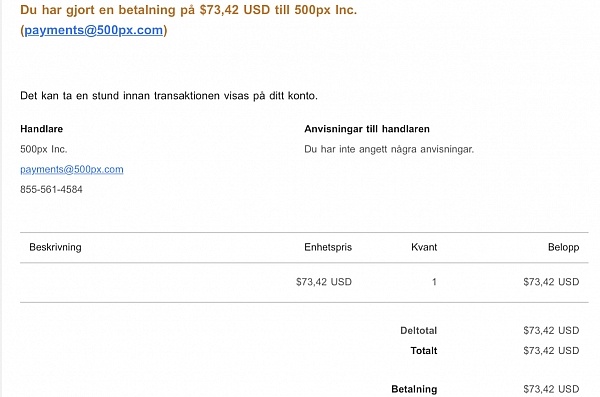
Task: Click the Totalt amount $73,42 USD
Action: click(x=551, y=351)
